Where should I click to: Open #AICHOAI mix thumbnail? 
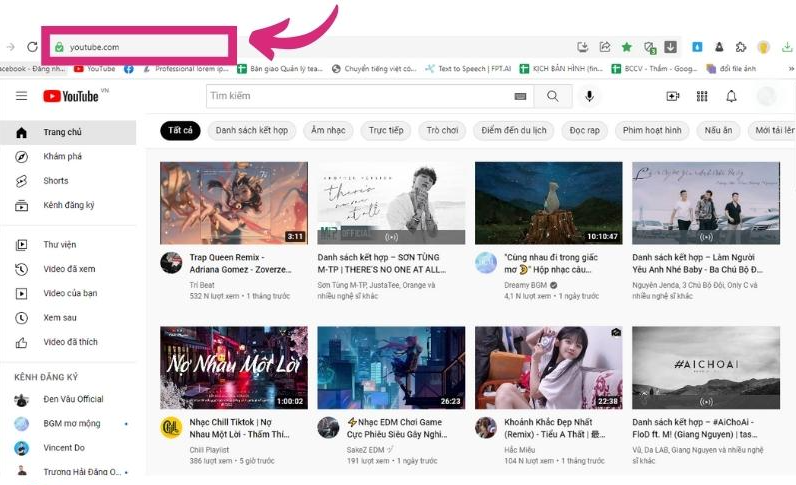tap(706, 368)
